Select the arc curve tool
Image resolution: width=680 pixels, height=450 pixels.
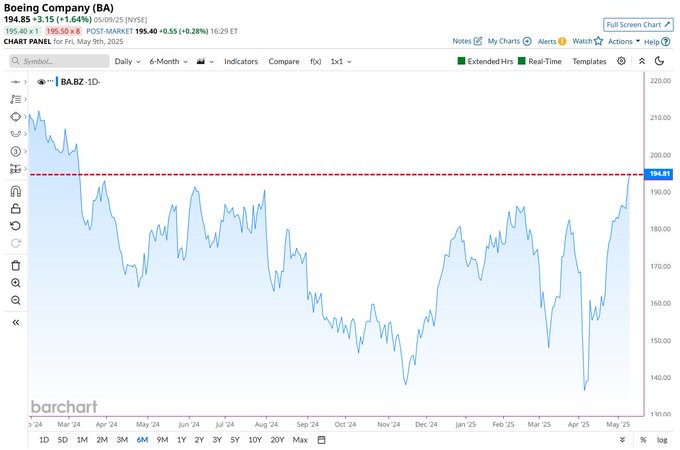pyautogui.click(x=16, y=134)
